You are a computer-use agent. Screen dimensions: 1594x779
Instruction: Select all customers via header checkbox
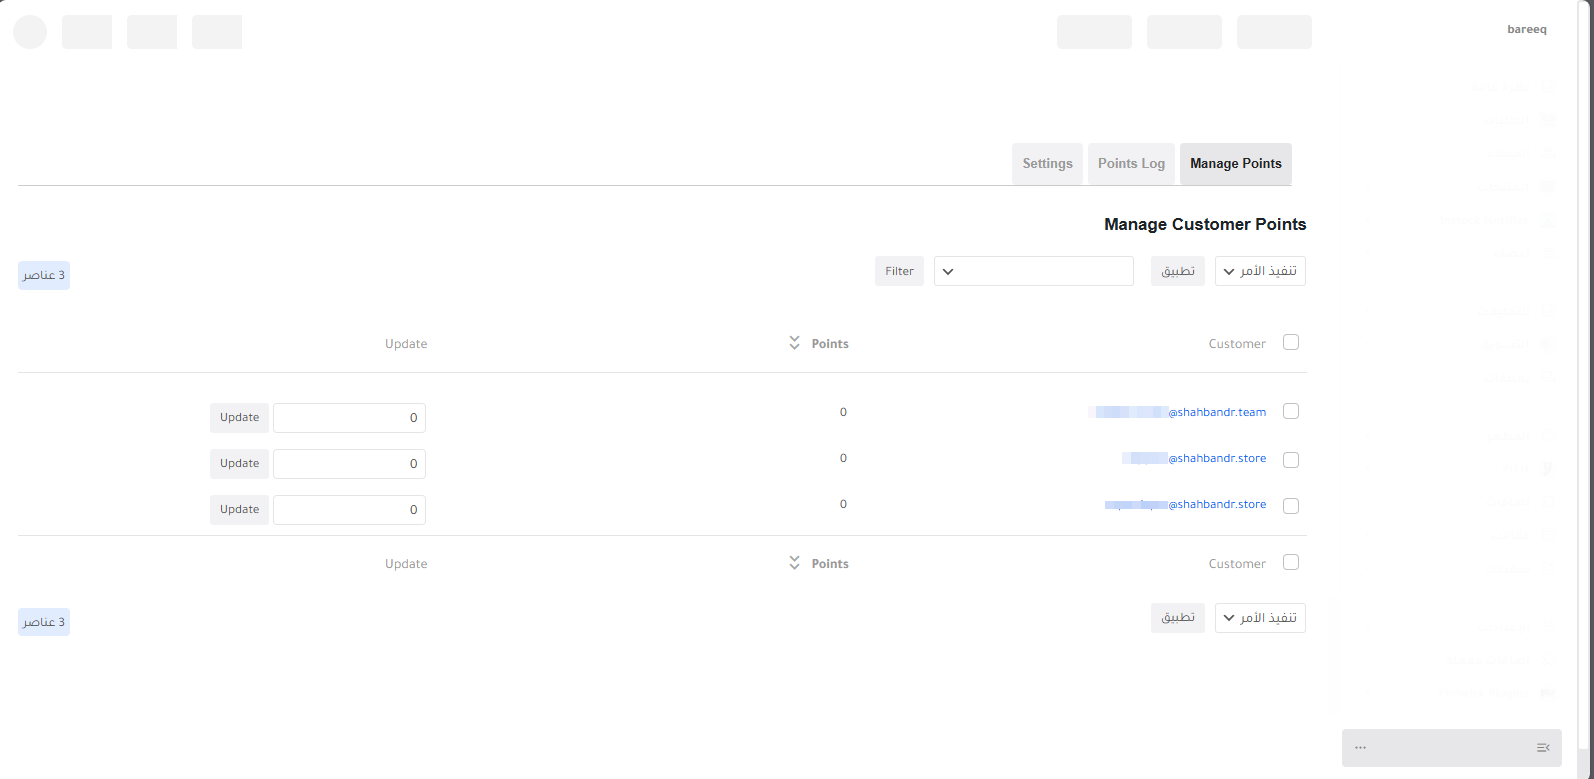pos(1290,342)
